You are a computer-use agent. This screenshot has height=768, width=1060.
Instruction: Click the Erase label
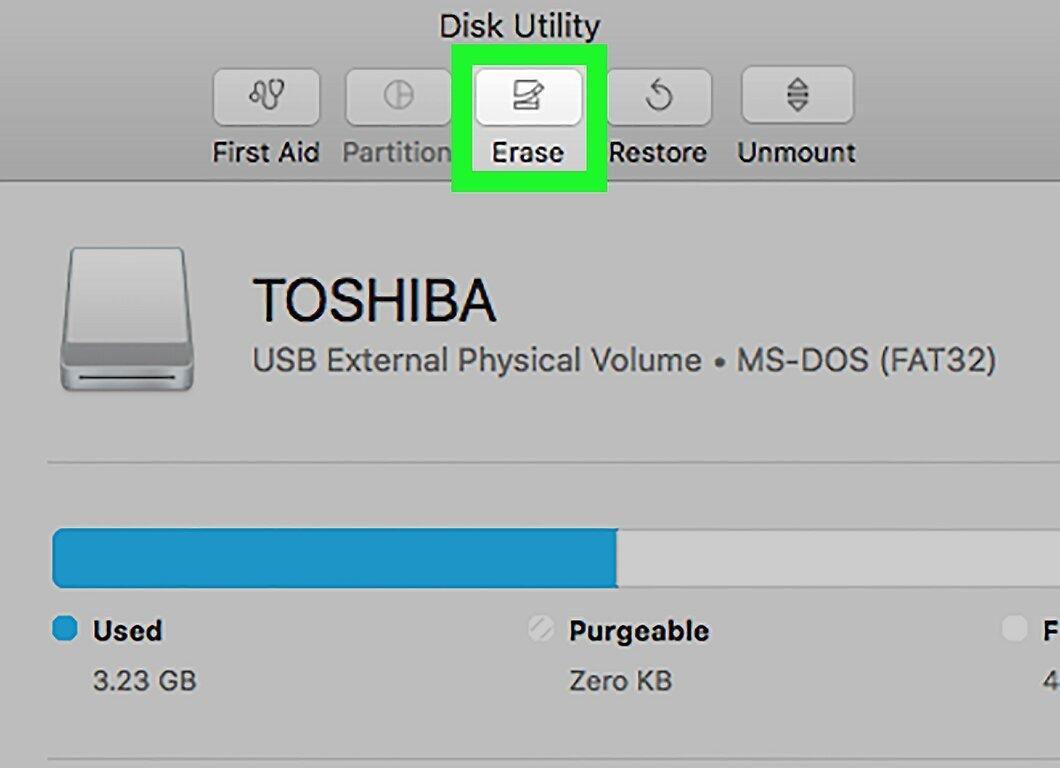(x=527, y=153)
